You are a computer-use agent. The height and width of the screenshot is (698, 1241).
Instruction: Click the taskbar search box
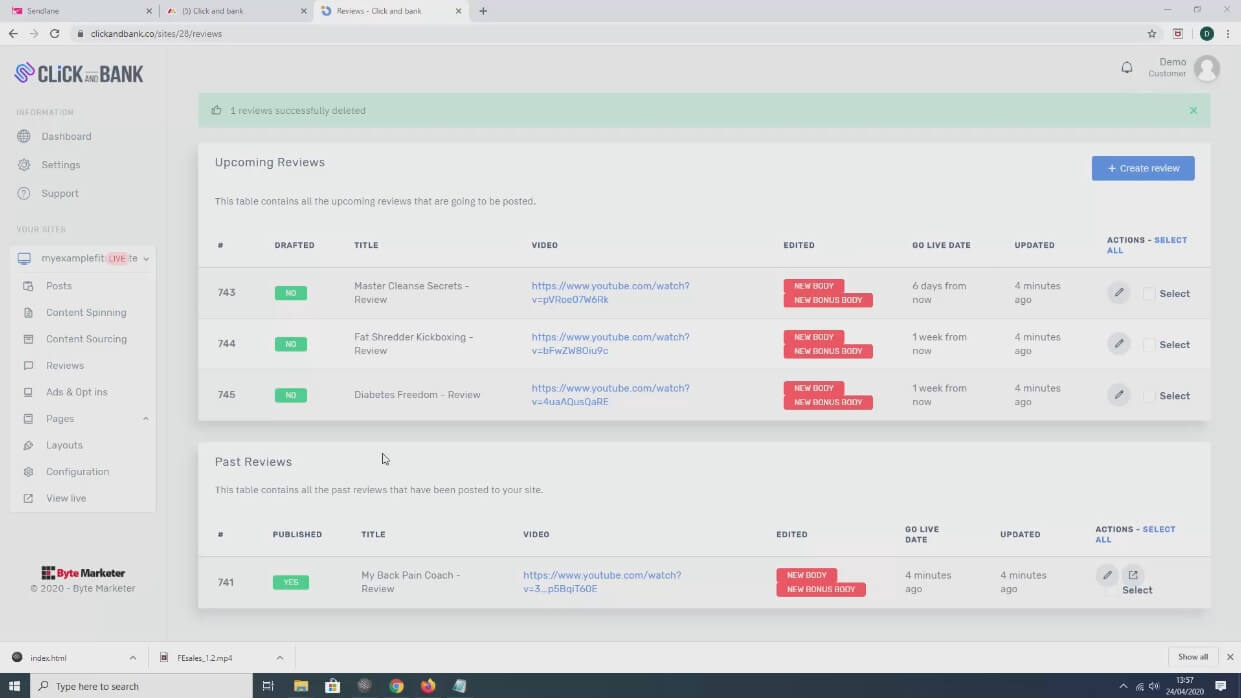coord(140,686)
